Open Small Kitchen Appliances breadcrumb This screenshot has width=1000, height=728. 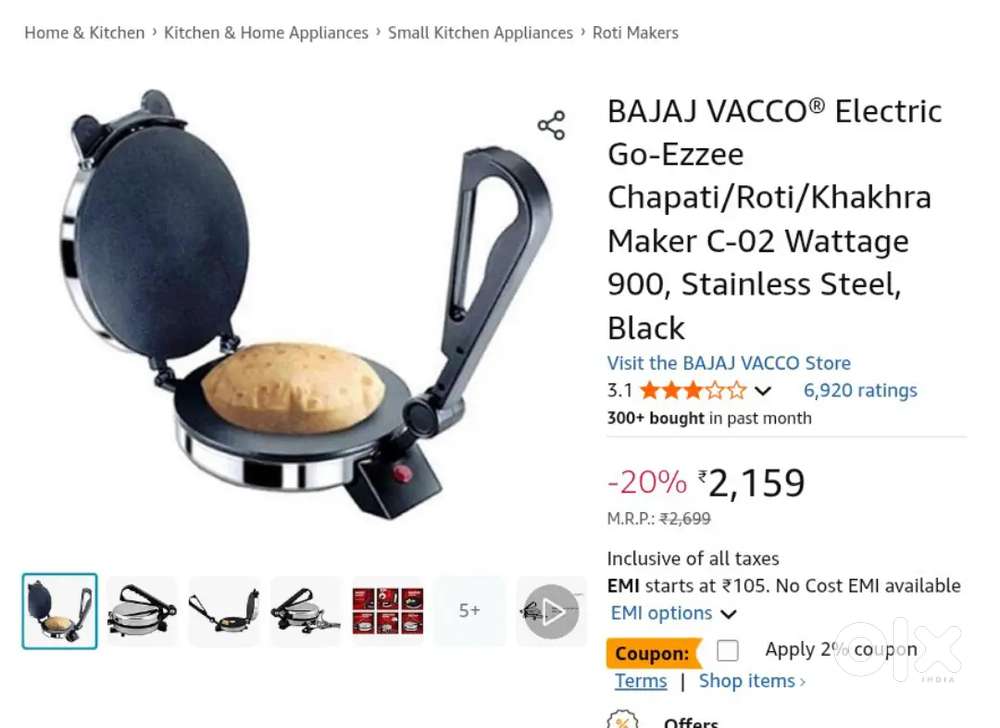click(480, 33)
